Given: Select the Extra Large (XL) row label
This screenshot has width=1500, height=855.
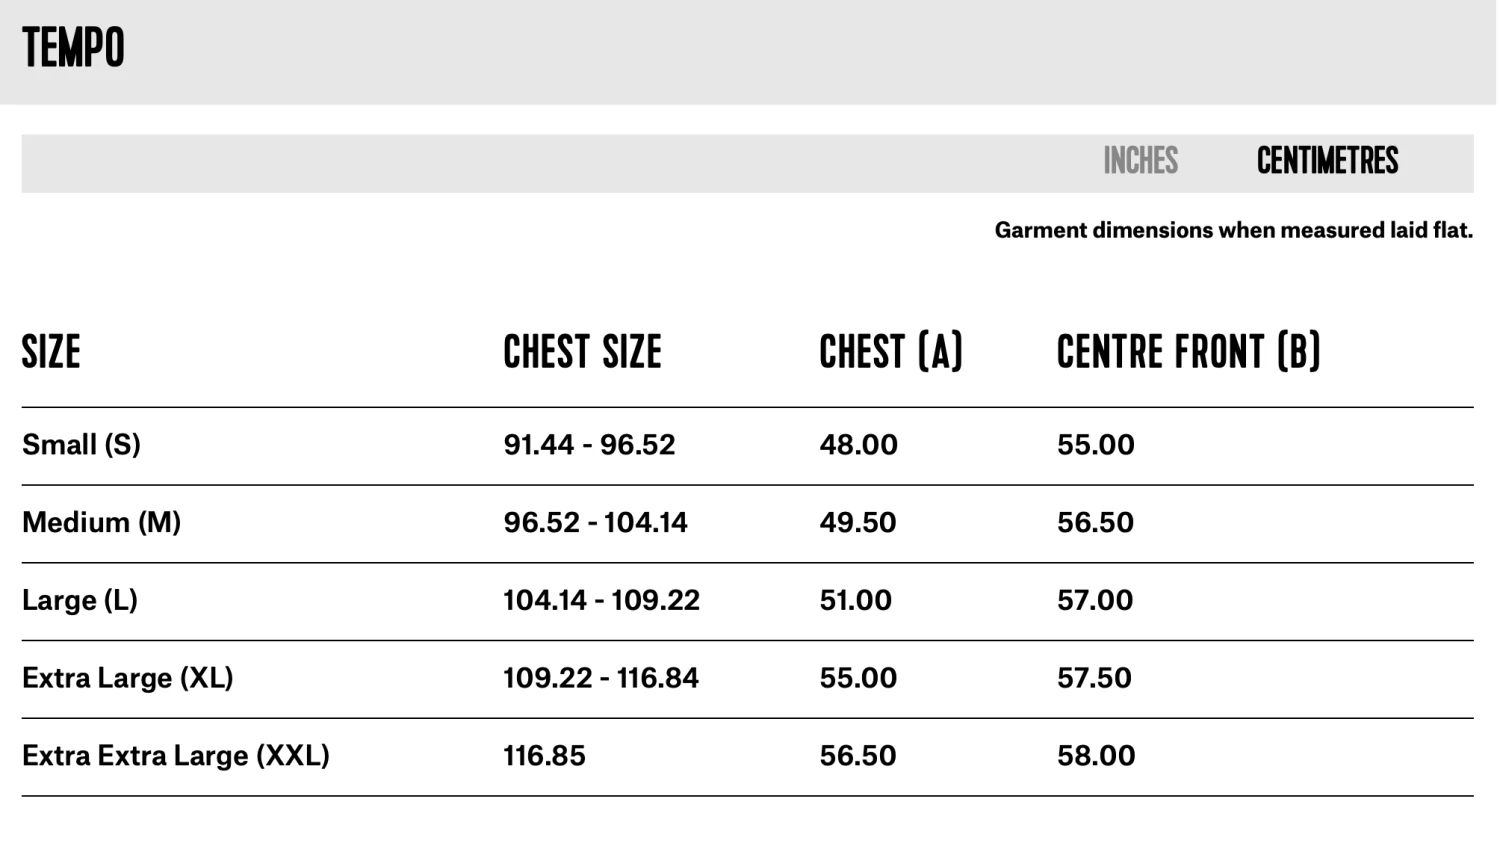Looking at the screenshot, I should pos(127,678).
